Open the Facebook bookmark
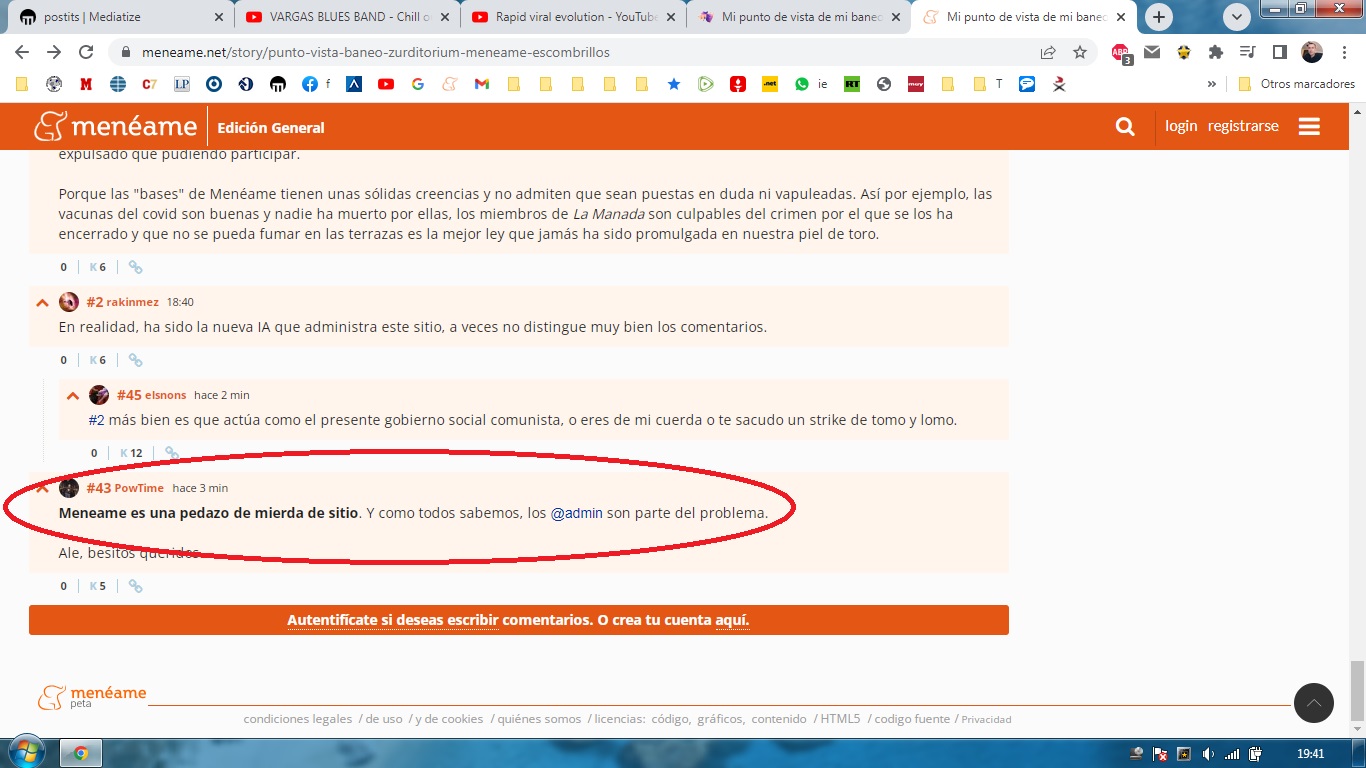This screenshot has width=1366, height=768. pos(315,84)
